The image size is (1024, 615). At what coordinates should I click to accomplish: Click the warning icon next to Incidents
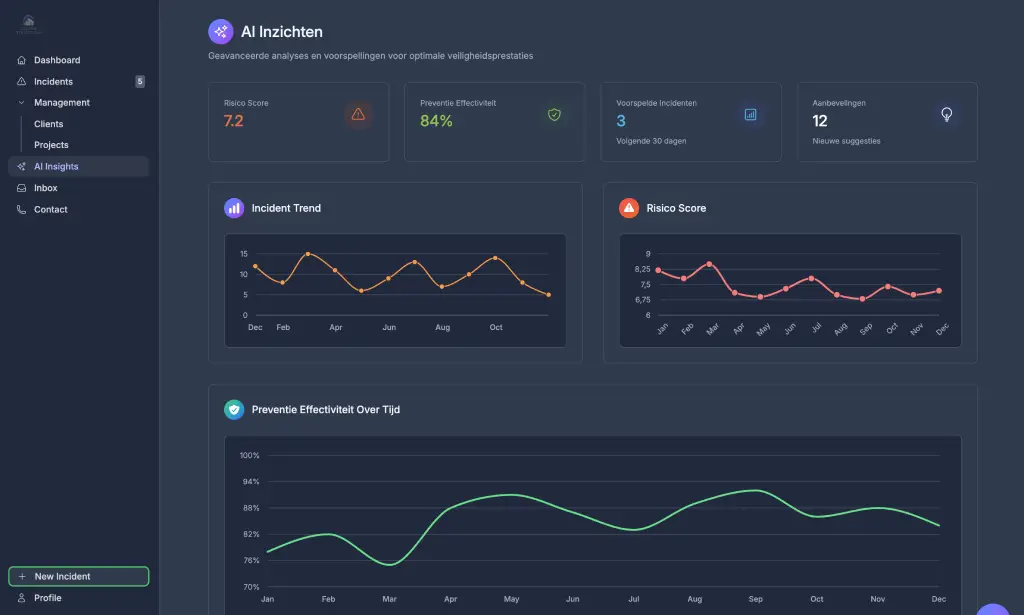pos(22,81)
